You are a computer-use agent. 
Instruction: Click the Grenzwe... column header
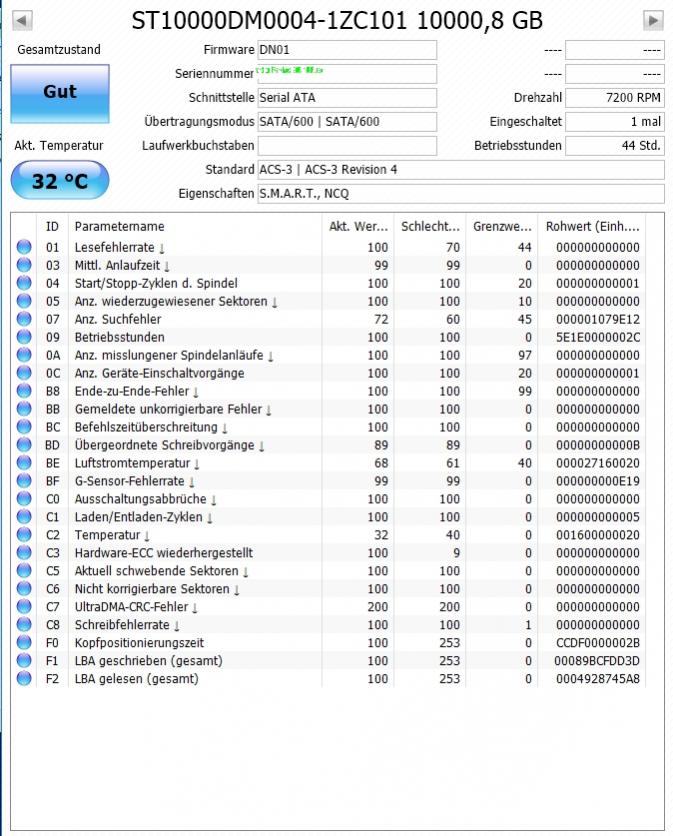(x=502, y=227)
